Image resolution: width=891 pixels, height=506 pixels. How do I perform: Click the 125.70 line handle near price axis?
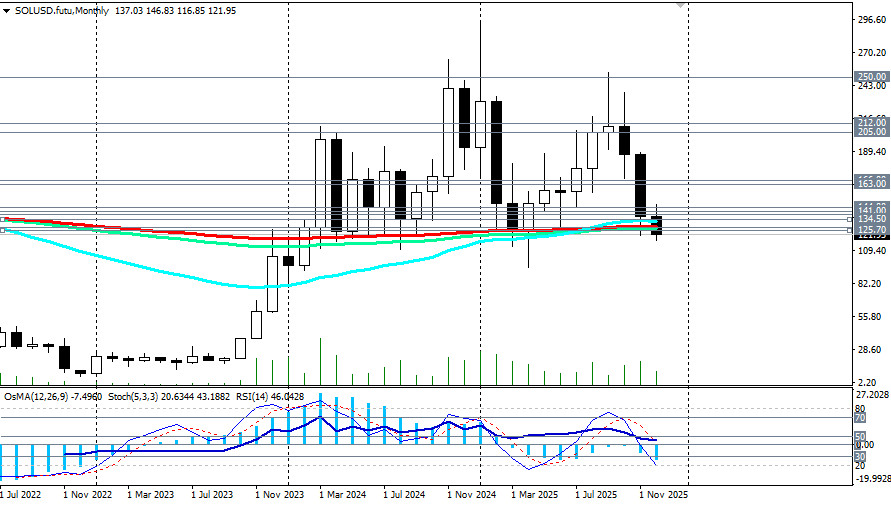coord(850,230)
